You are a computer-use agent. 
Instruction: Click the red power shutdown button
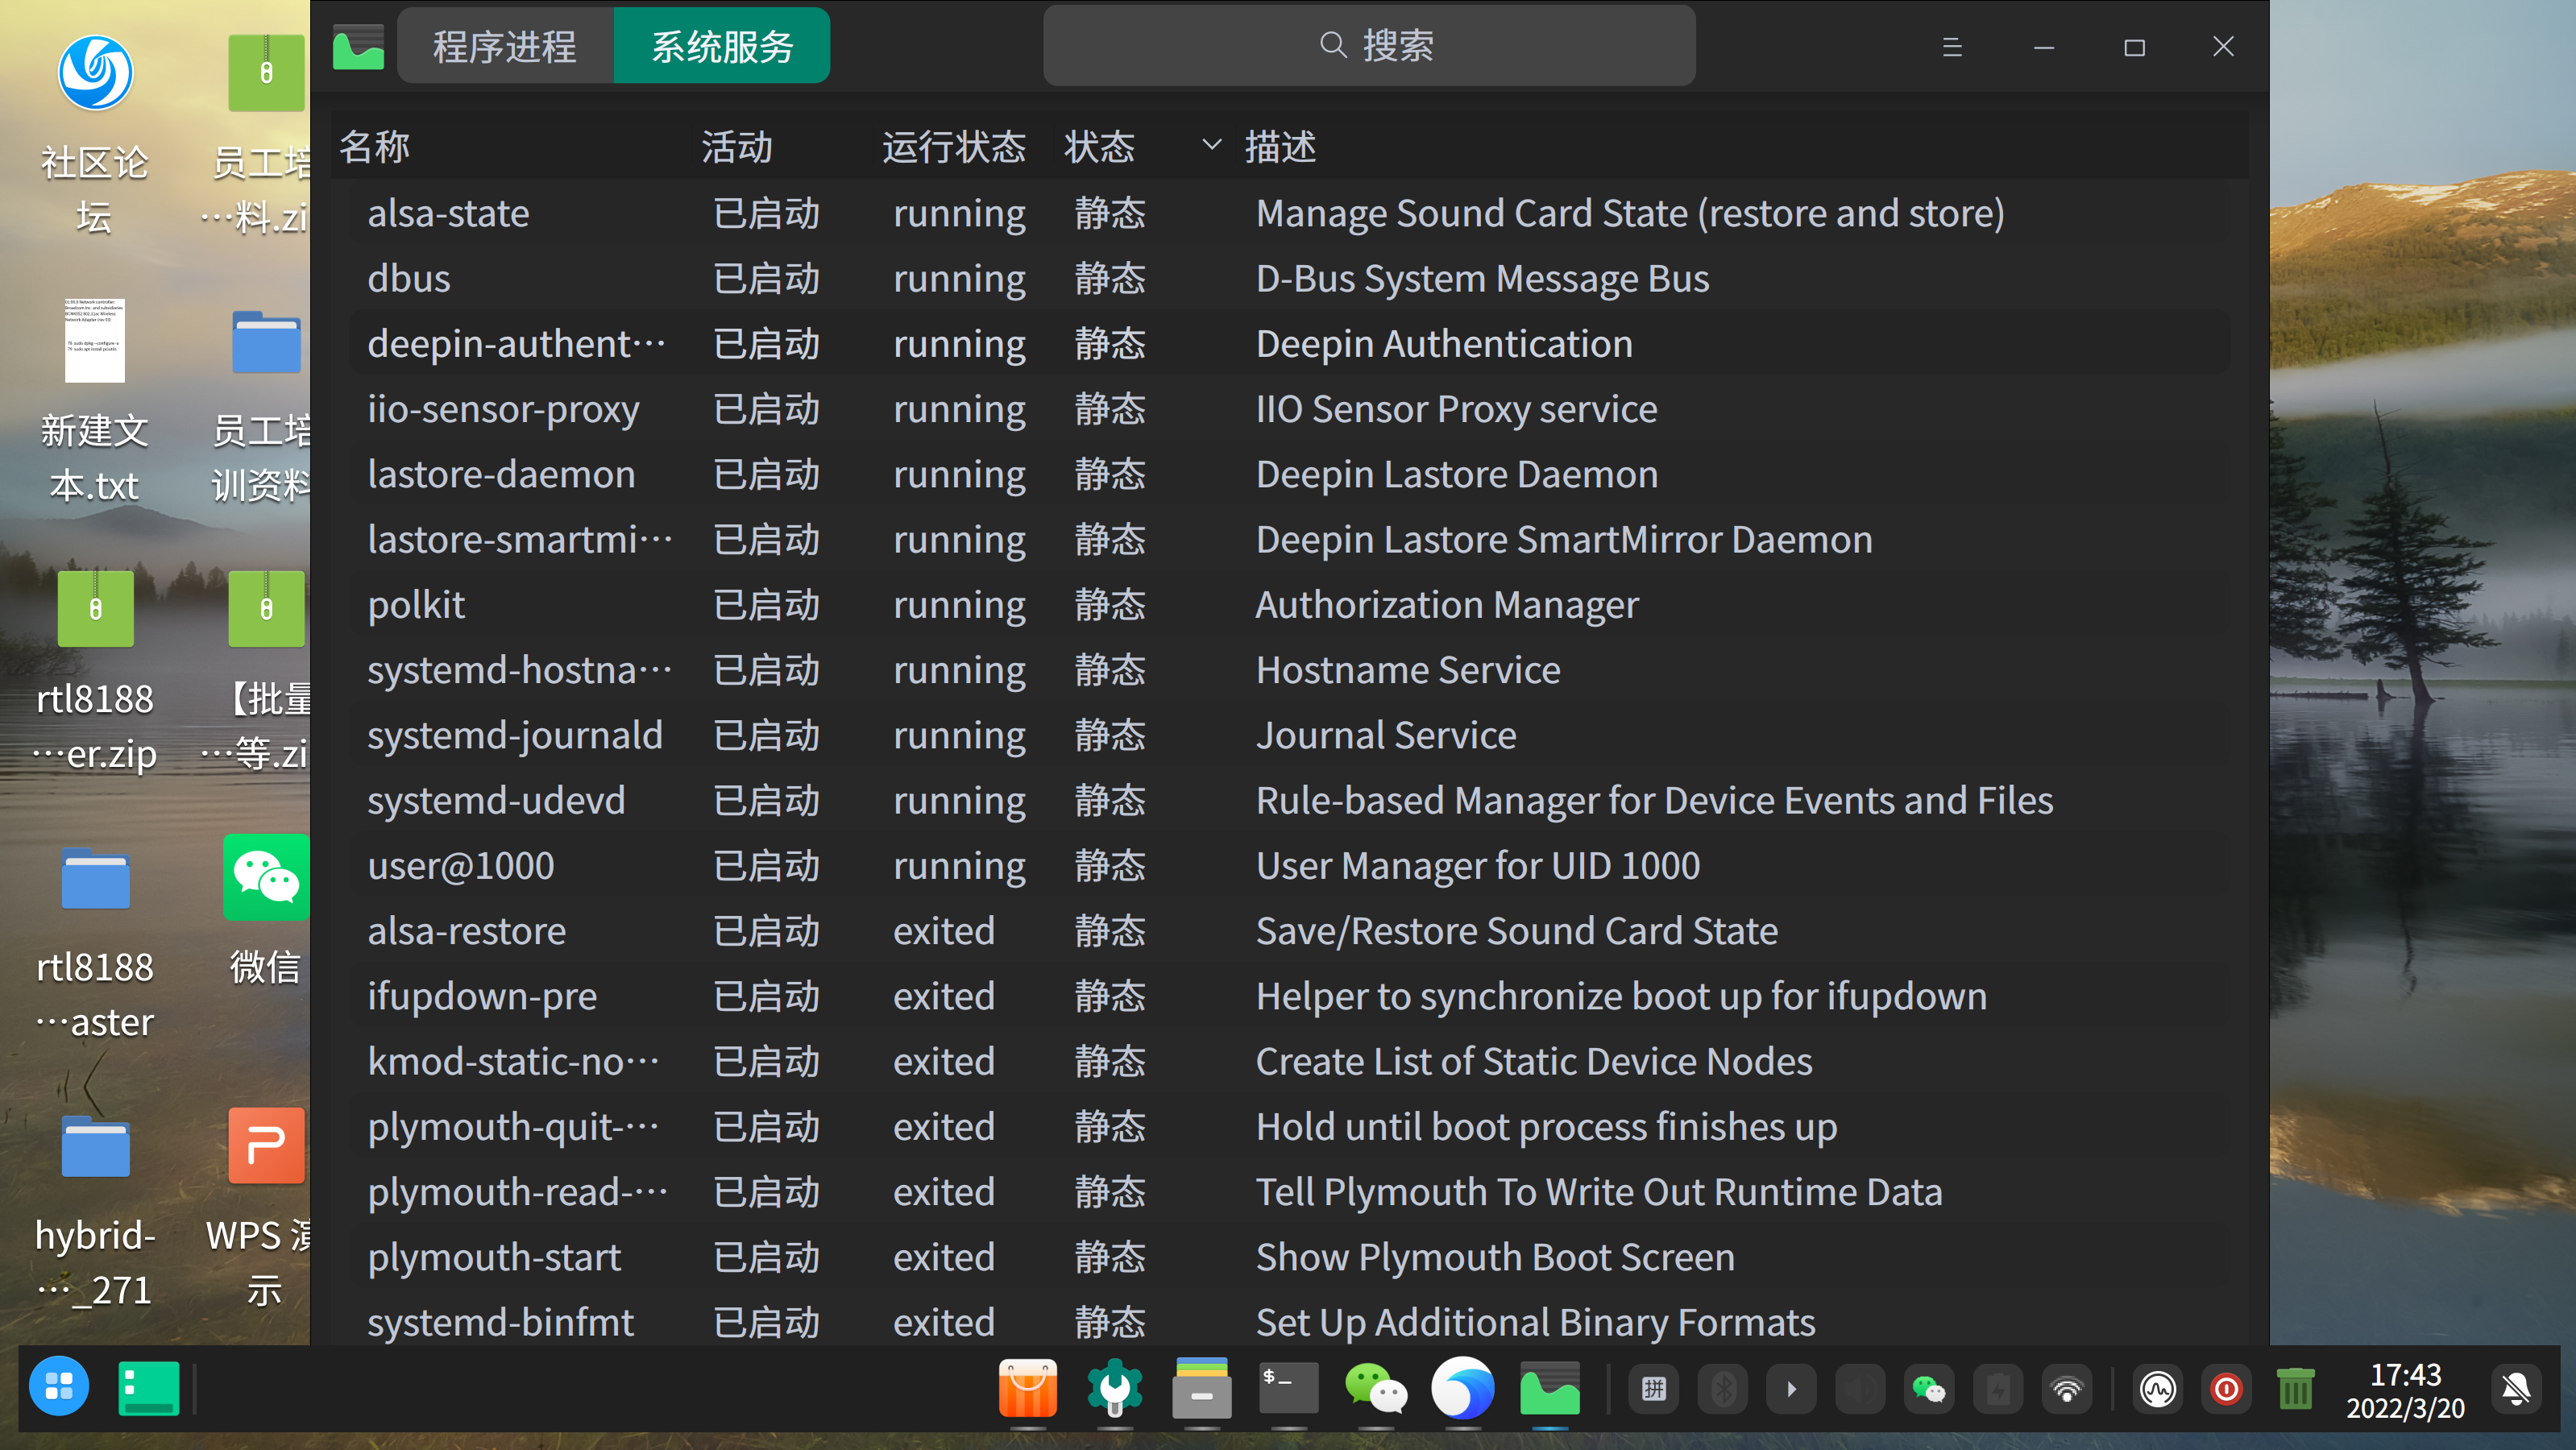[2226, 1389]
